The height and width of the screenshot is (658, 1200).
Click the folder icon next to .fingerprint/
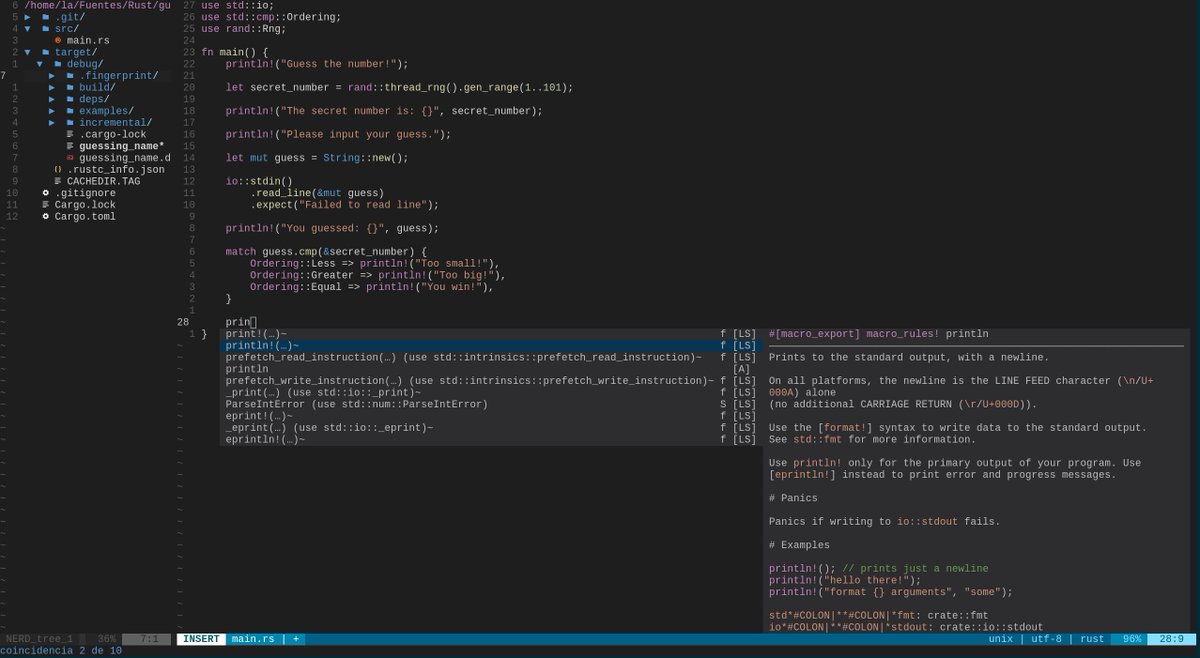(x=70, y=75)
